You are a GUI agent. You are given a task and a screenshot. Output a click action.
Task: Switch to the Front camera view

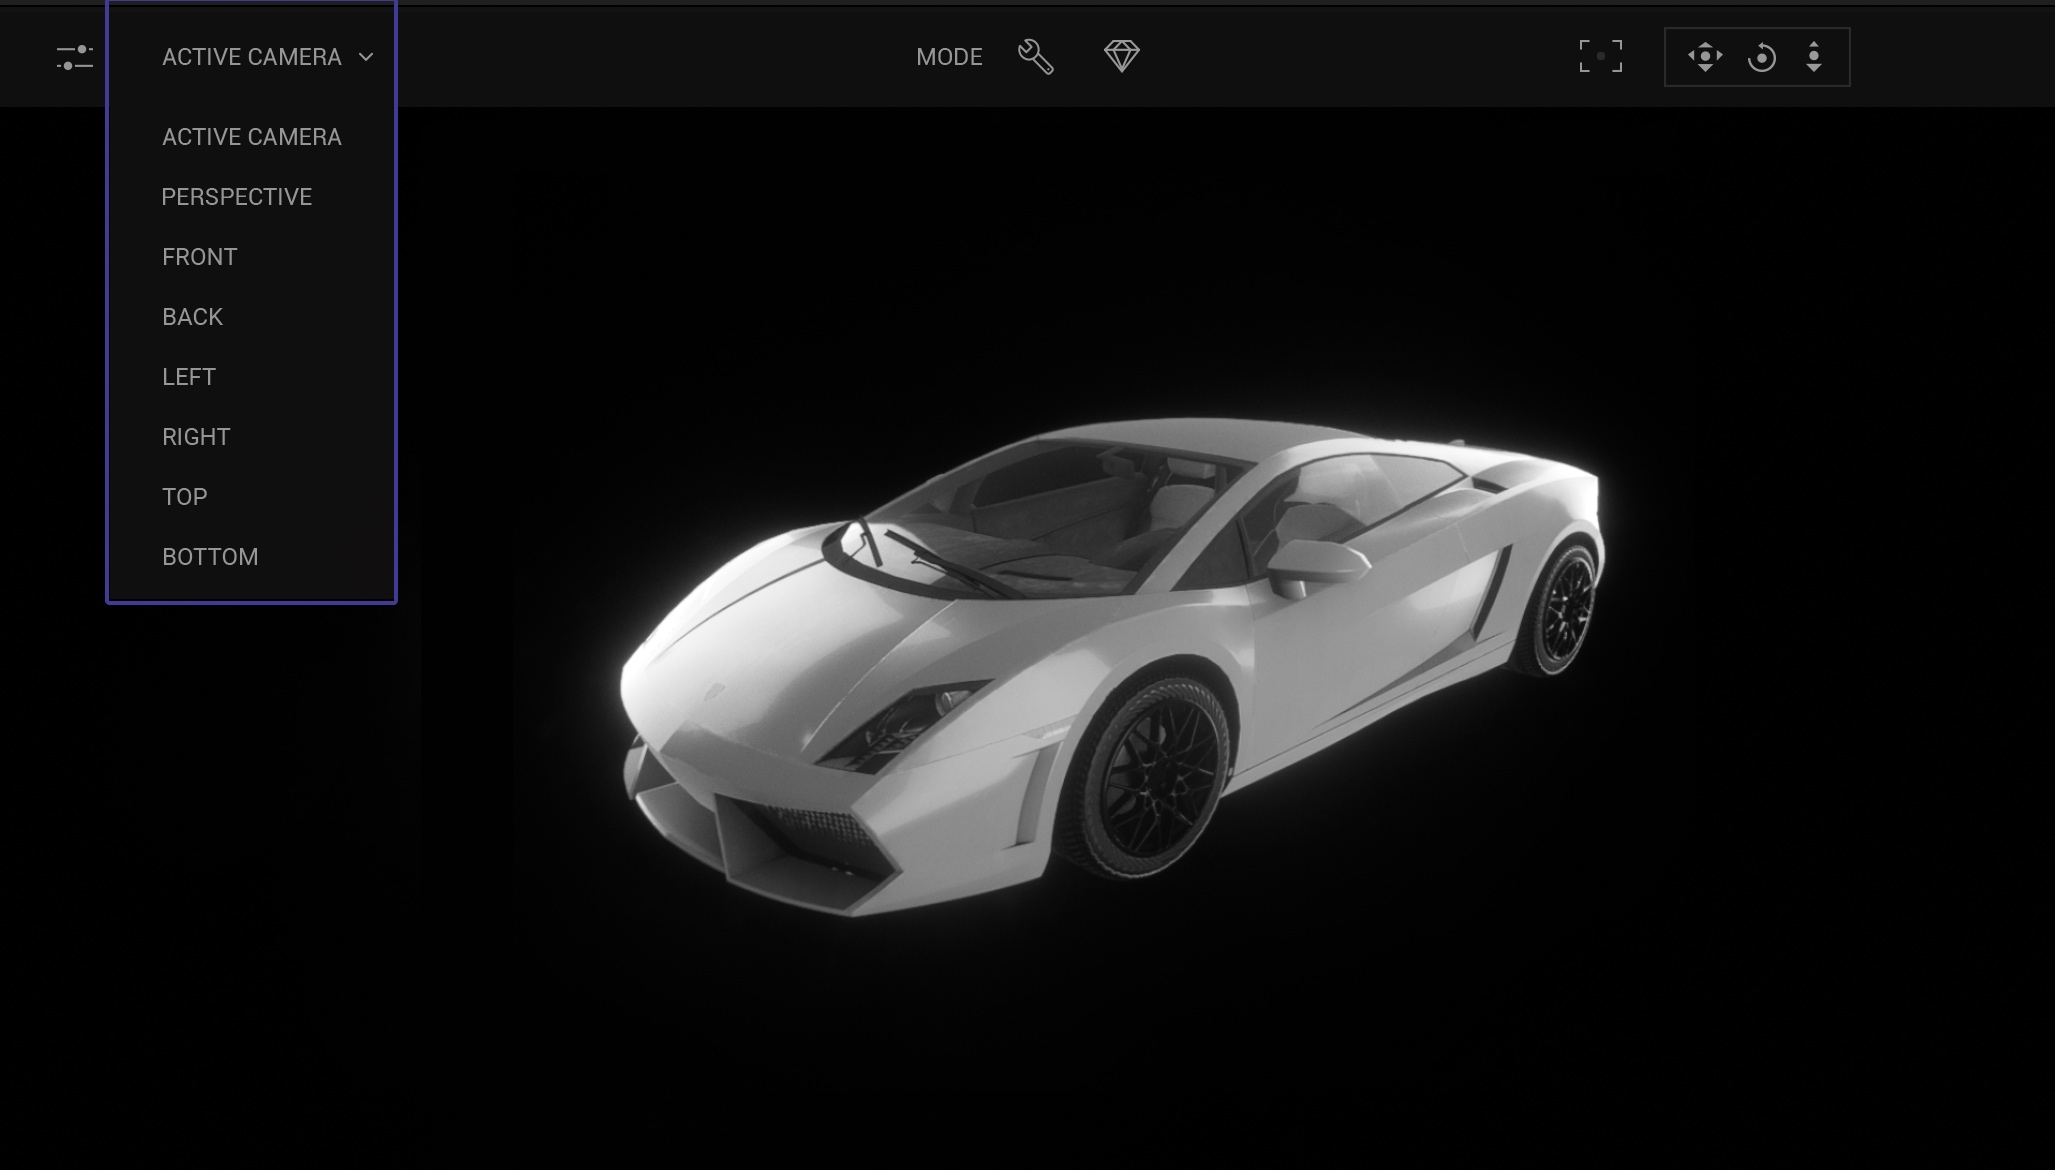[200, 257]
